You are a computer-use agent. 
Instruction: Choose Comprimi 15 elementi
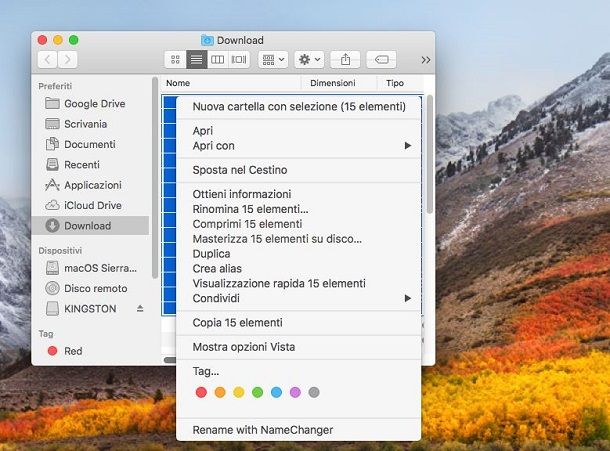coord(298,224)
